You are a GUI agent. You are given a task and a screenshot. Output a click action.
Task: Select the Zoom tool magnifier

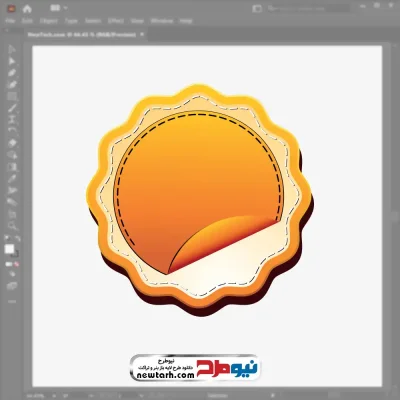point(12,226)
